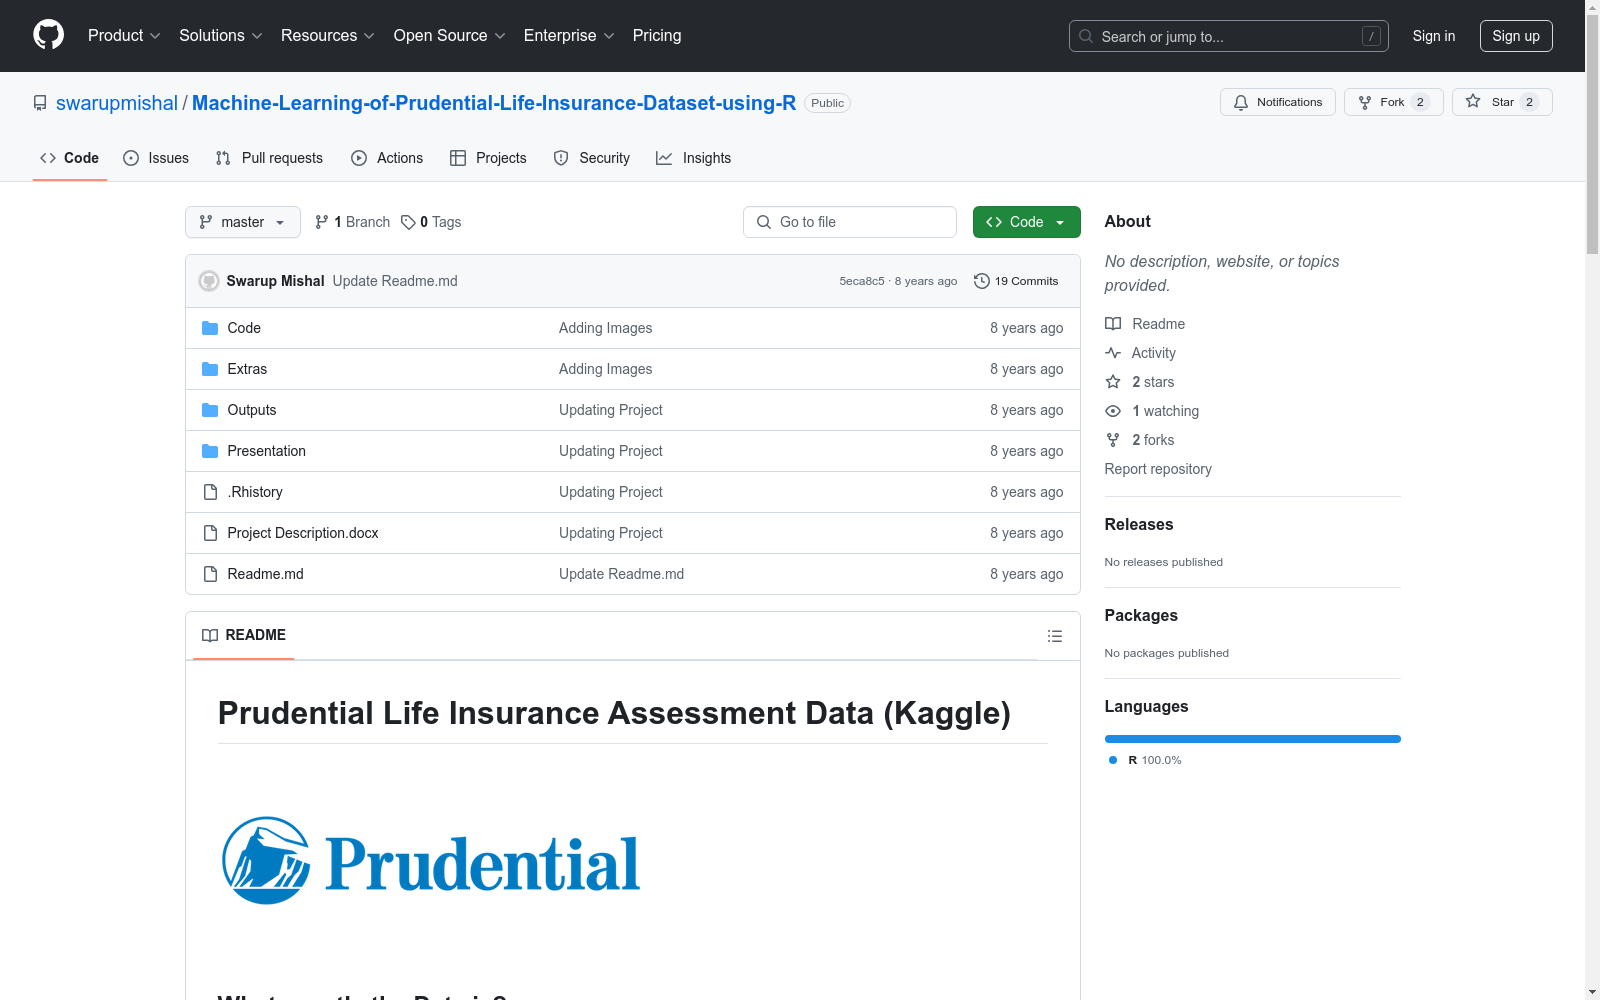Click the Fork repository button

[x=1393, y=102]
